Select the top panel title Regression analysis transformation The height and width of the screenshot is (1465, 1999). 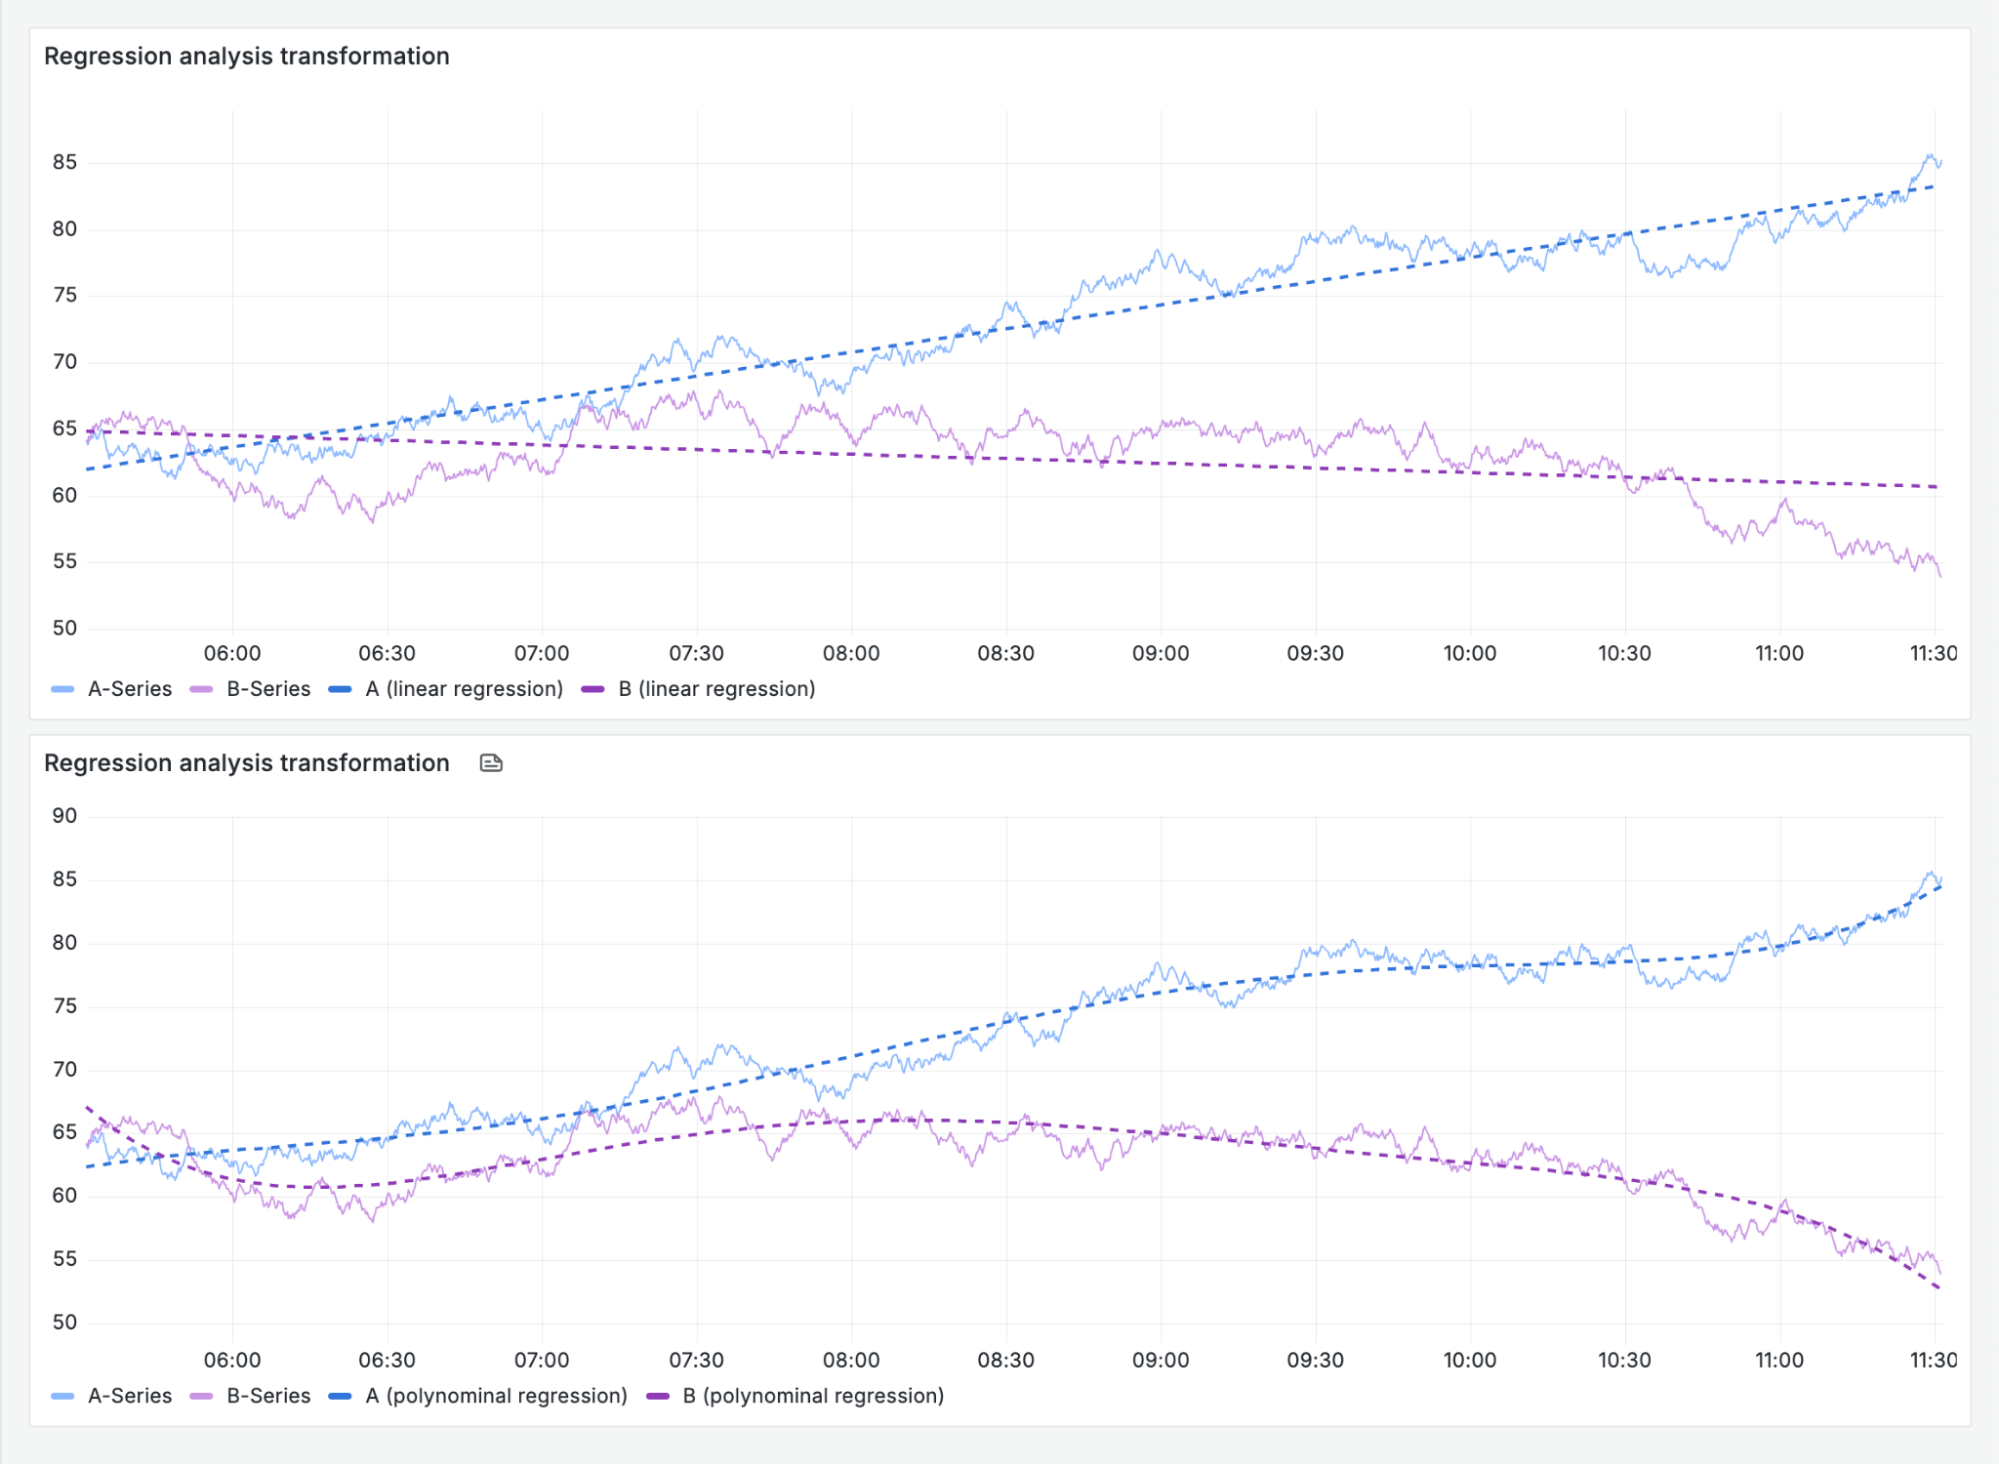[246, 56]
